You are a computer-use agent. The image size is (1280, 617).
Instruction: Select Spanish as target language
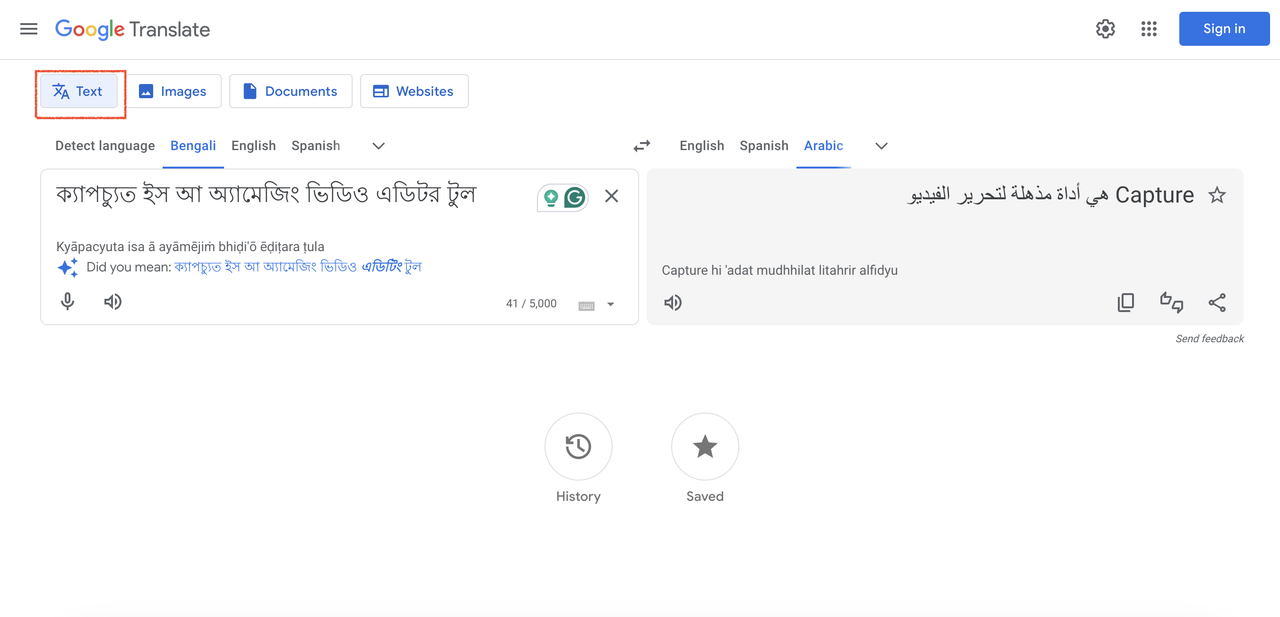coord(764,146)
